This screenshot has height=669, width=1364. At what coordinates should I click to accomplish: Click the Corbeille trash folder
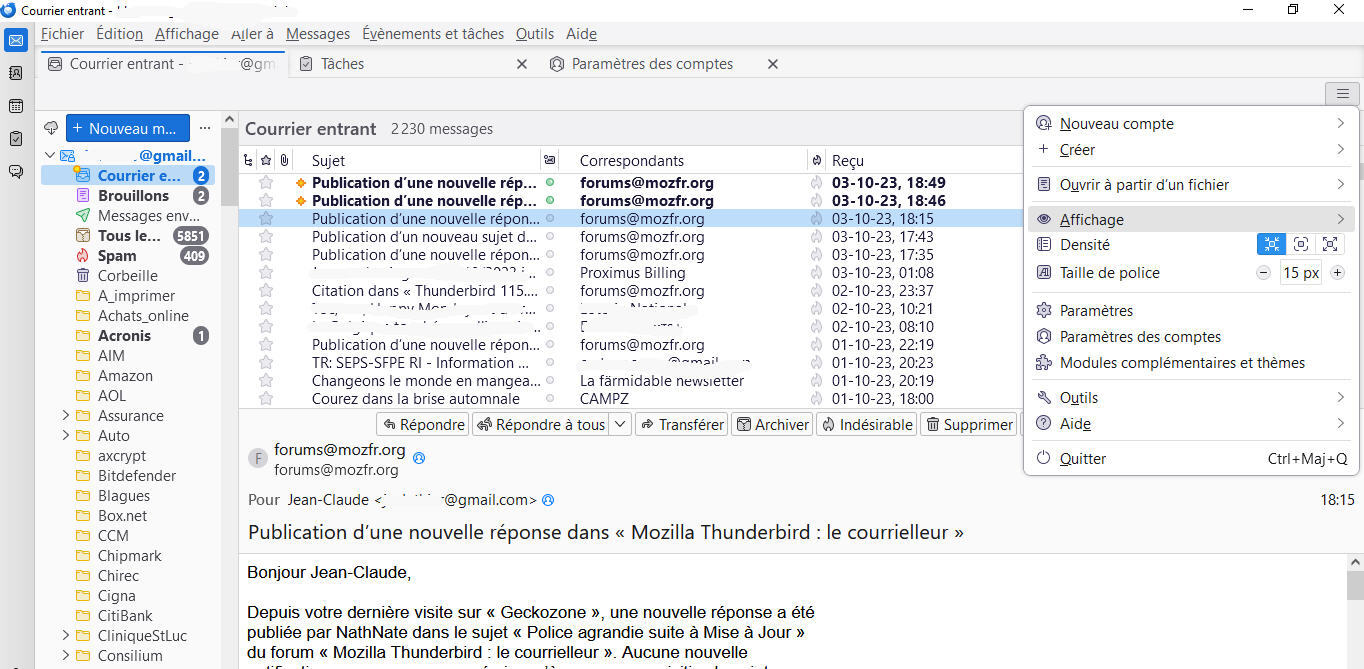coord(127,276)
